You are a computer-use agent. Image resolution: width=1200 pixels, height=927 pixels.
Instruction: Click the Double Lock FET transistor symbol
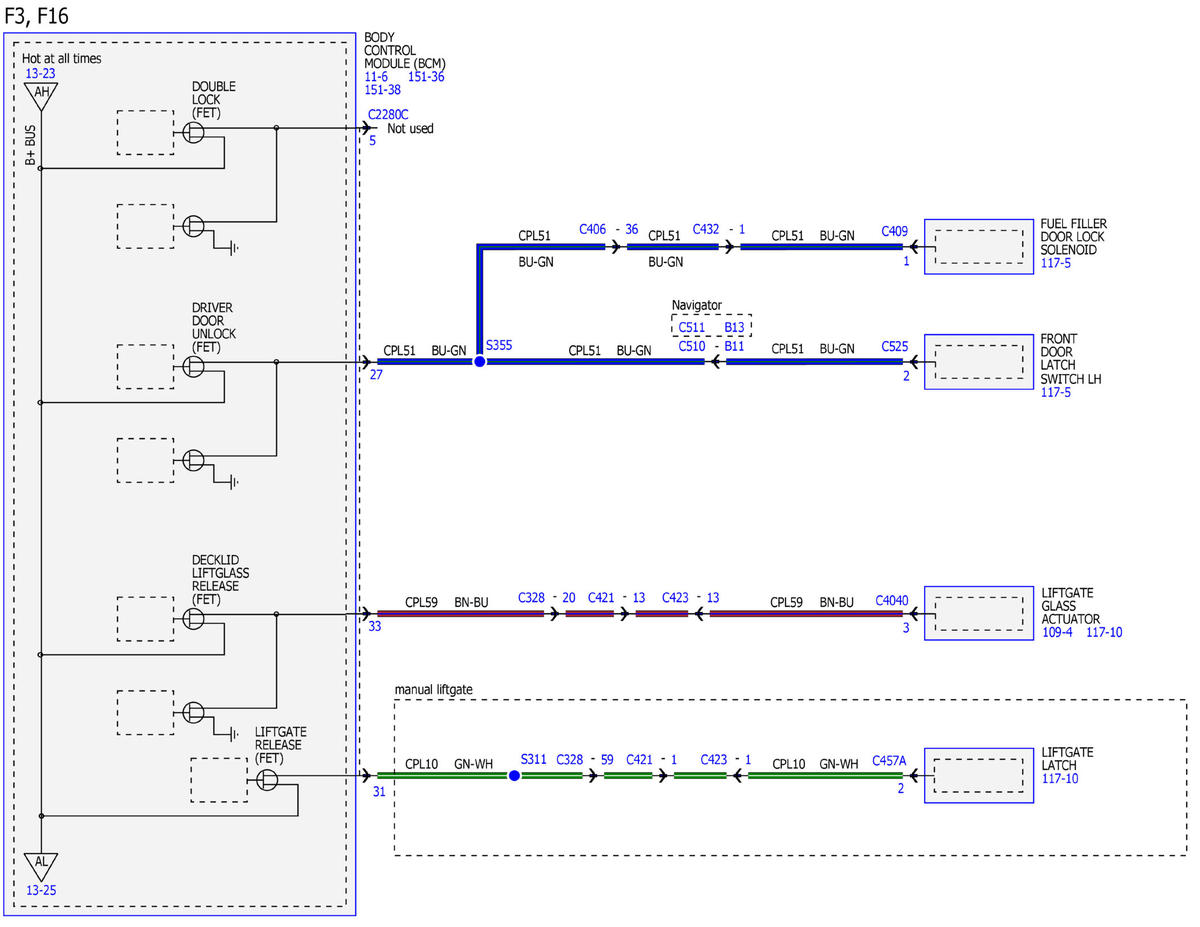point(195,133)
